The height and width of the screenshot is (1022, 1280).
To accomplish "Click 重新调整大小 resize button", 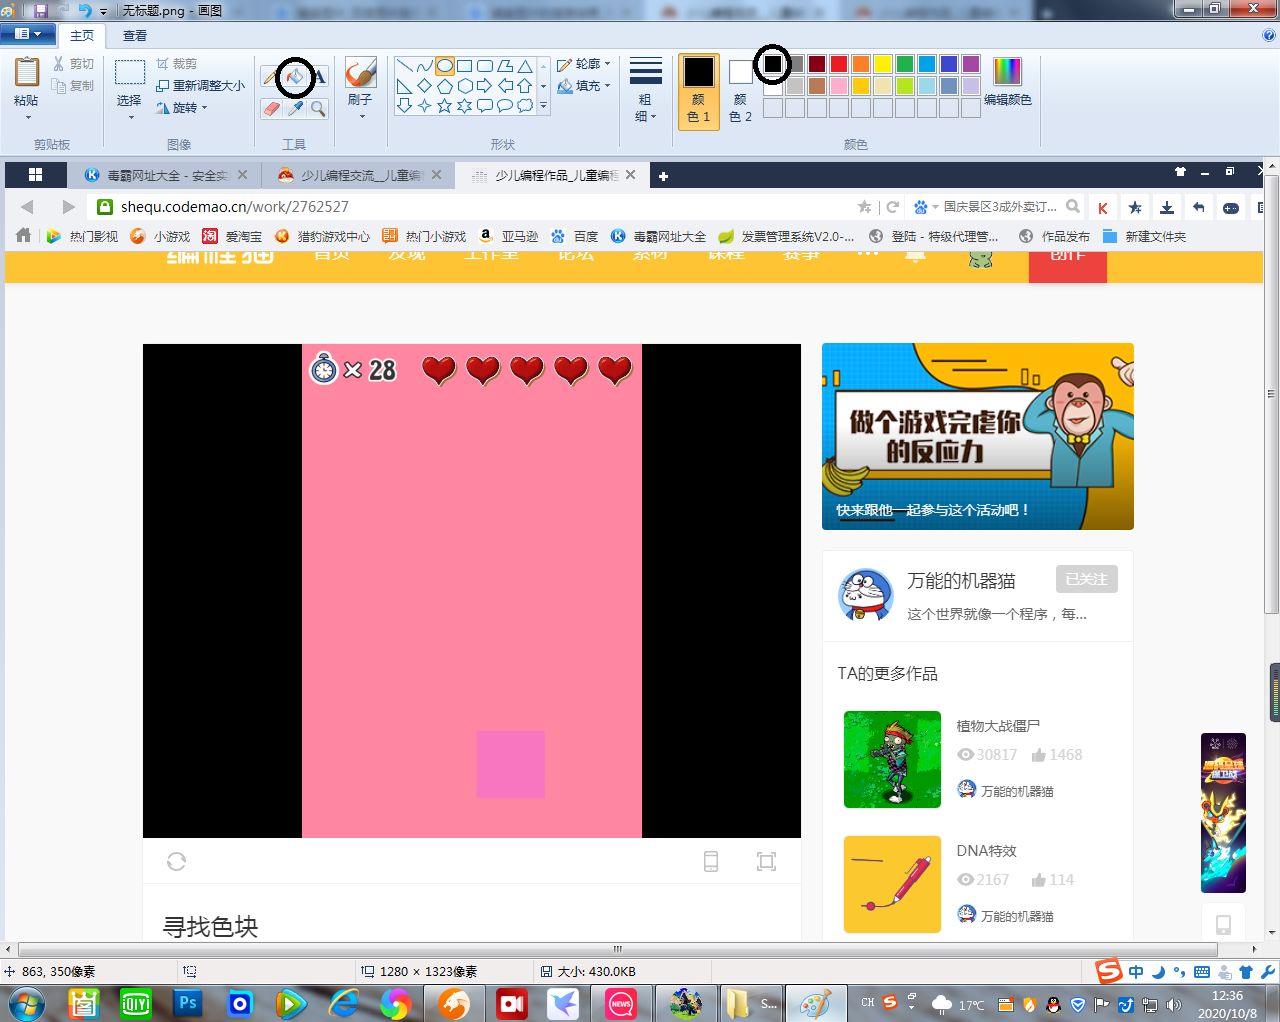I will point(200,86).
